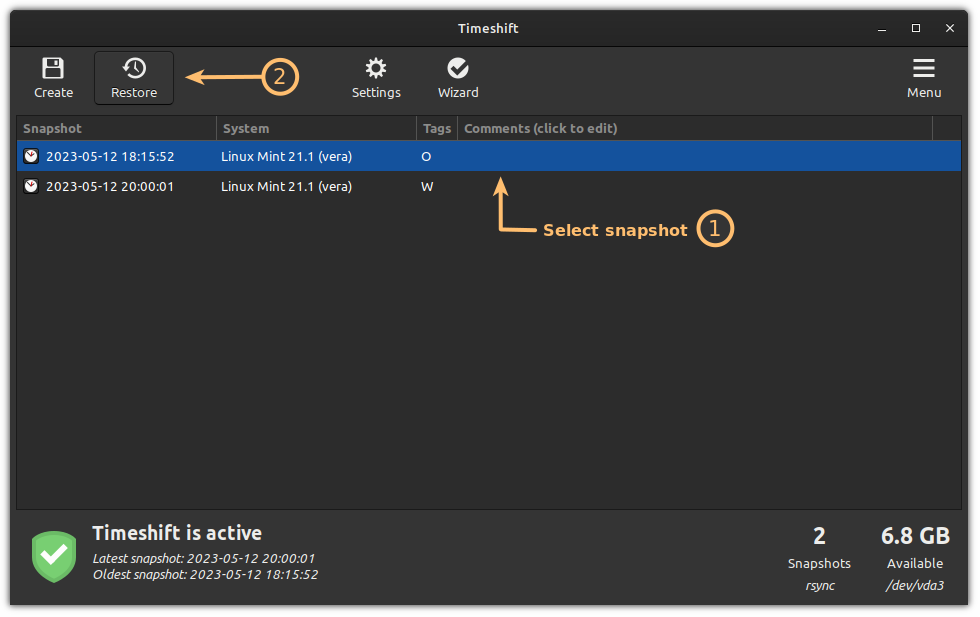The image size is (980, 617).
Task: Click the Tags column header
Action: (x=437, y=128)
